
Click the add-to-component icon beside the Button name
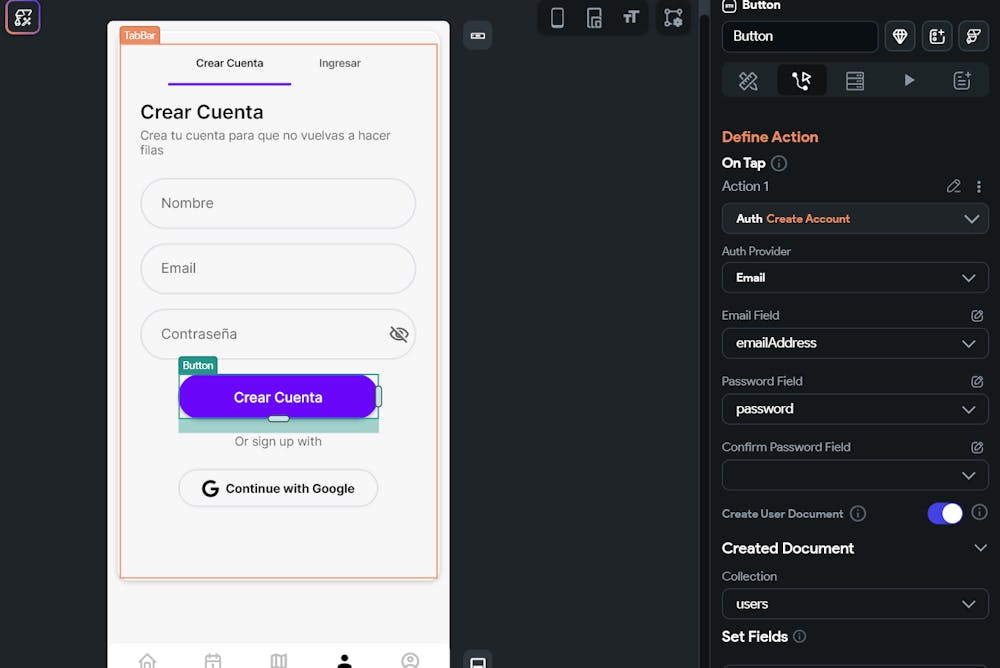click(937, 36)
